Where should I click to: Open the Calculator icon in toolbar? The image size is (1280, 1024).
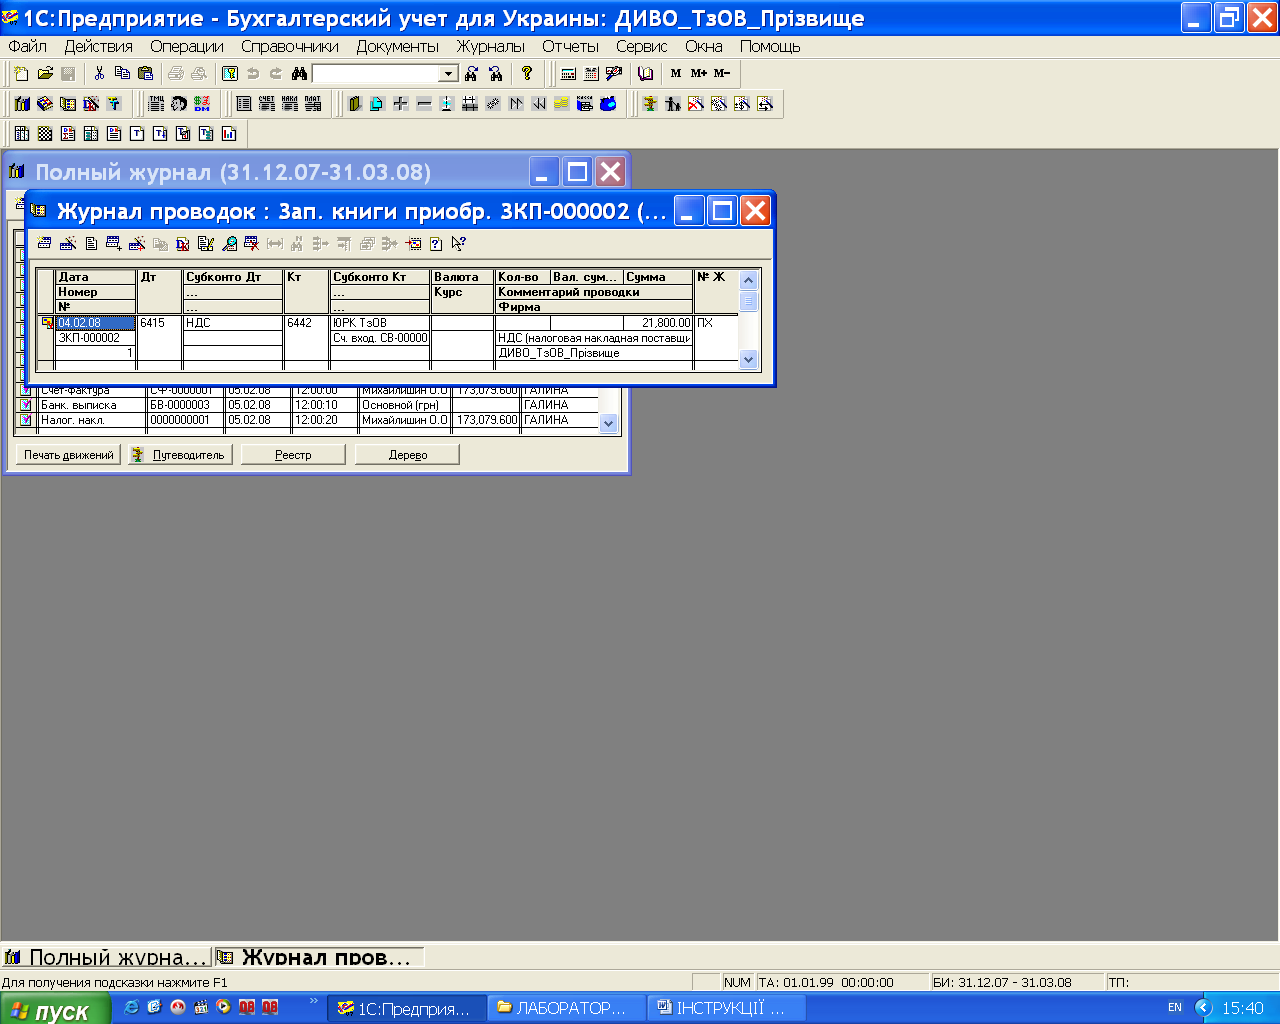pyautogui.click(x=568, y=73)
